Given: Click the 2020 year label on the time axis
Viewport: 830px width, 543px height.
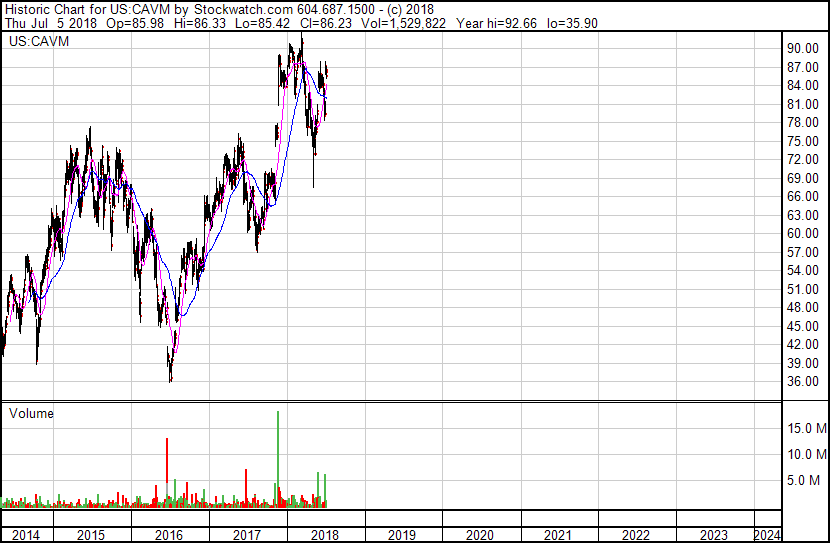Looking at the screenshot, I should (x=480, y=535).
